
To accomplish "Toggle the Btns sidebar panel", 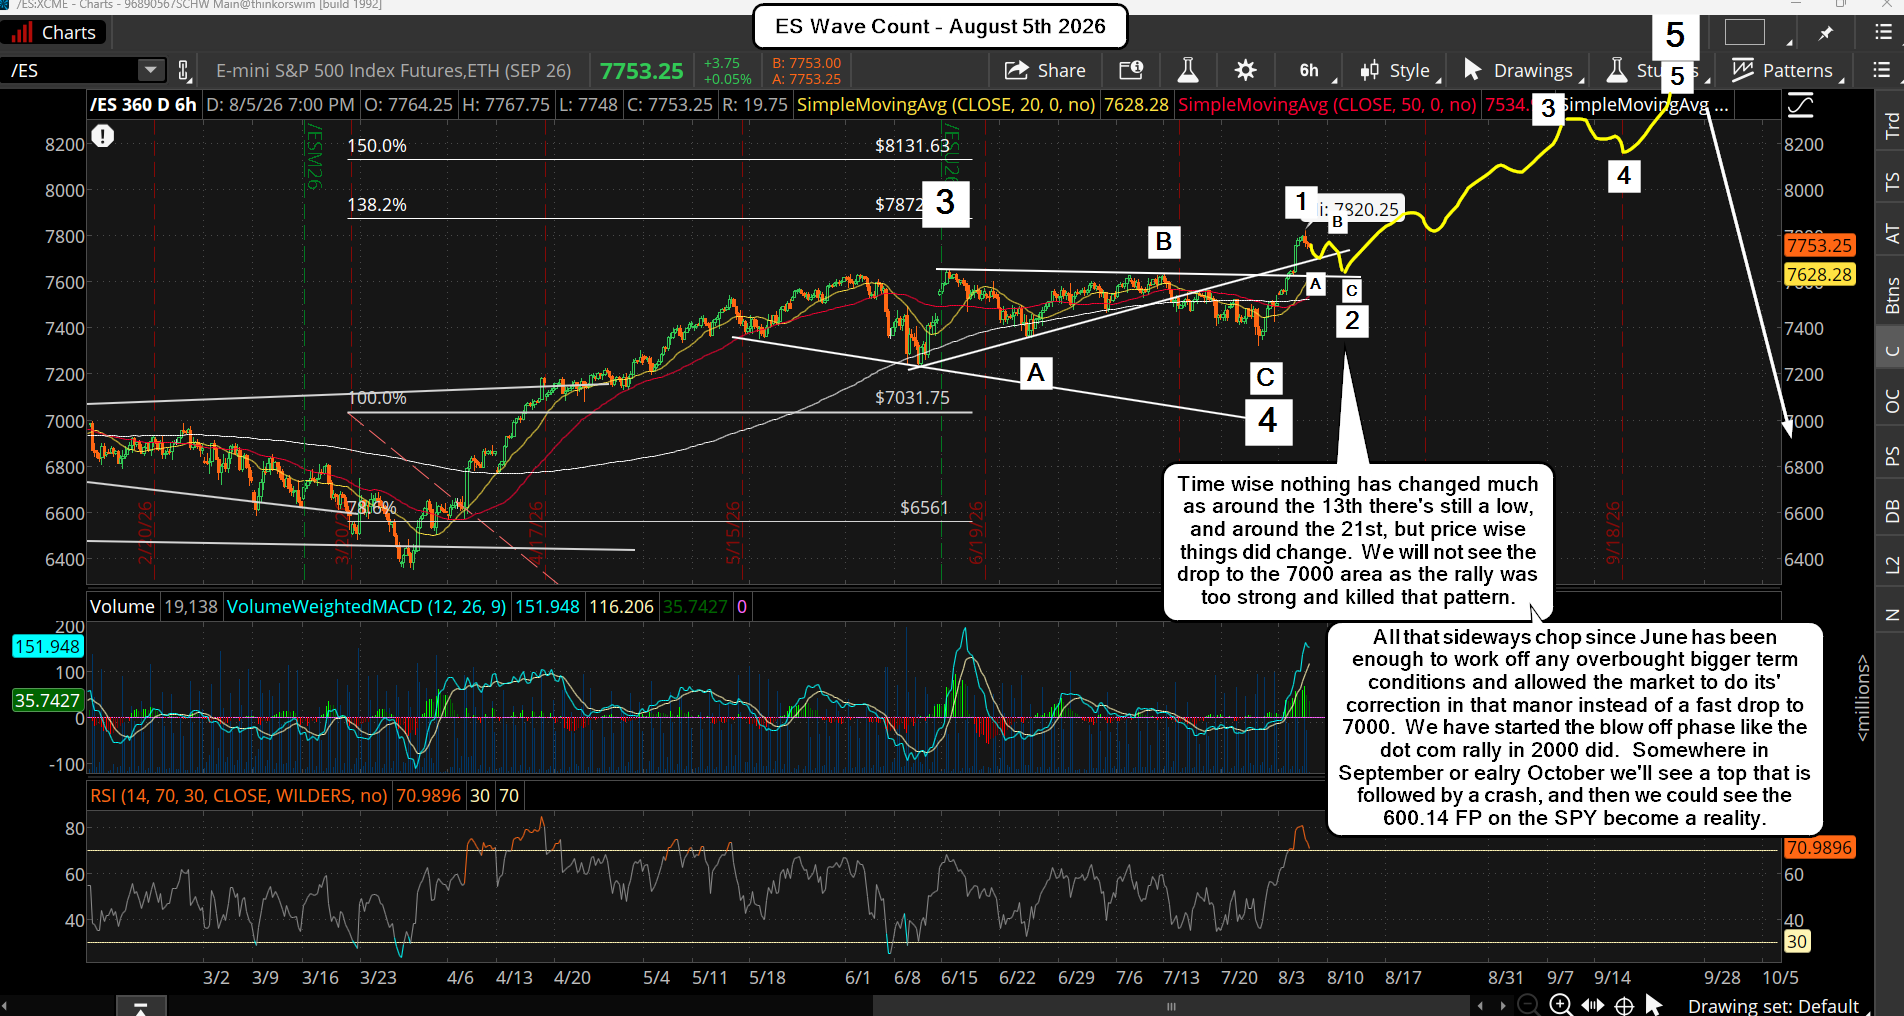I will pyautogui.click(x=1890, y=295).
